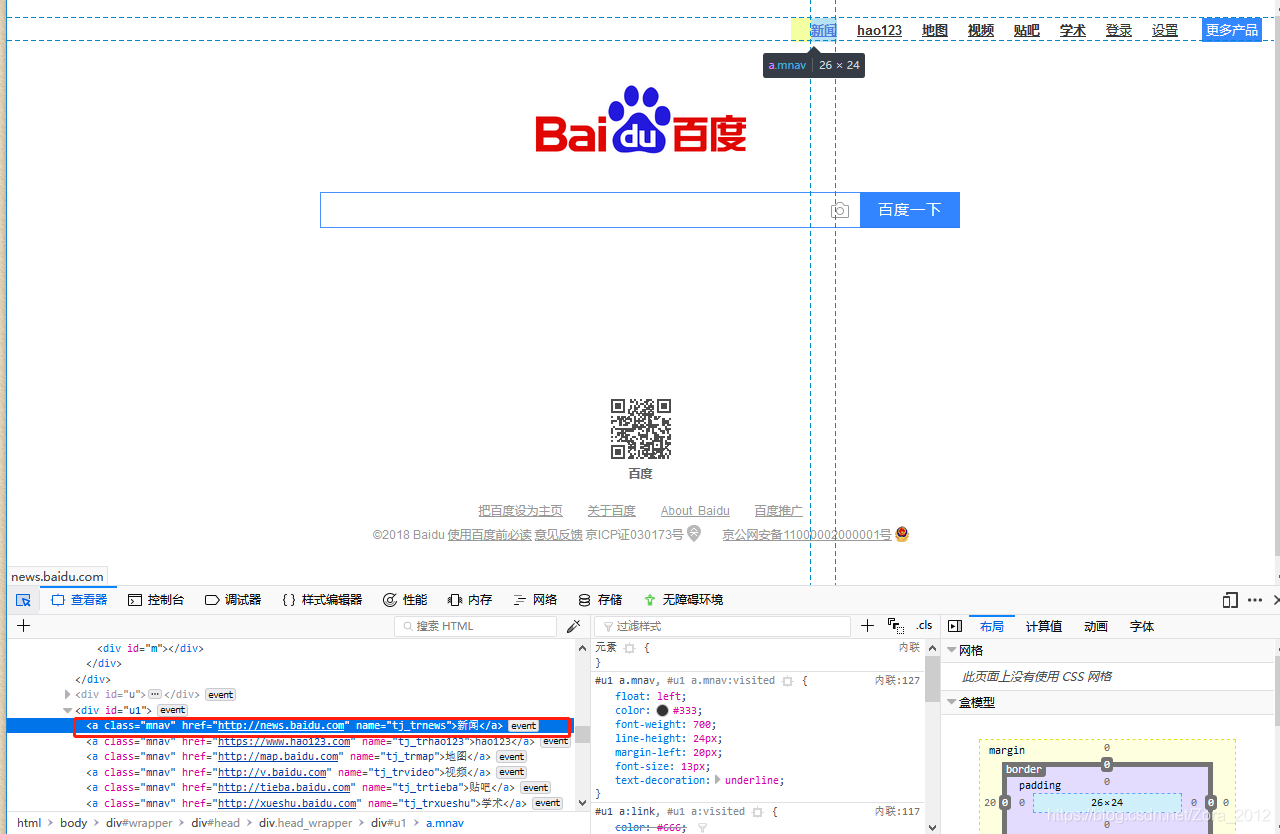Click the filter icon next to color #666

[702, 828]
